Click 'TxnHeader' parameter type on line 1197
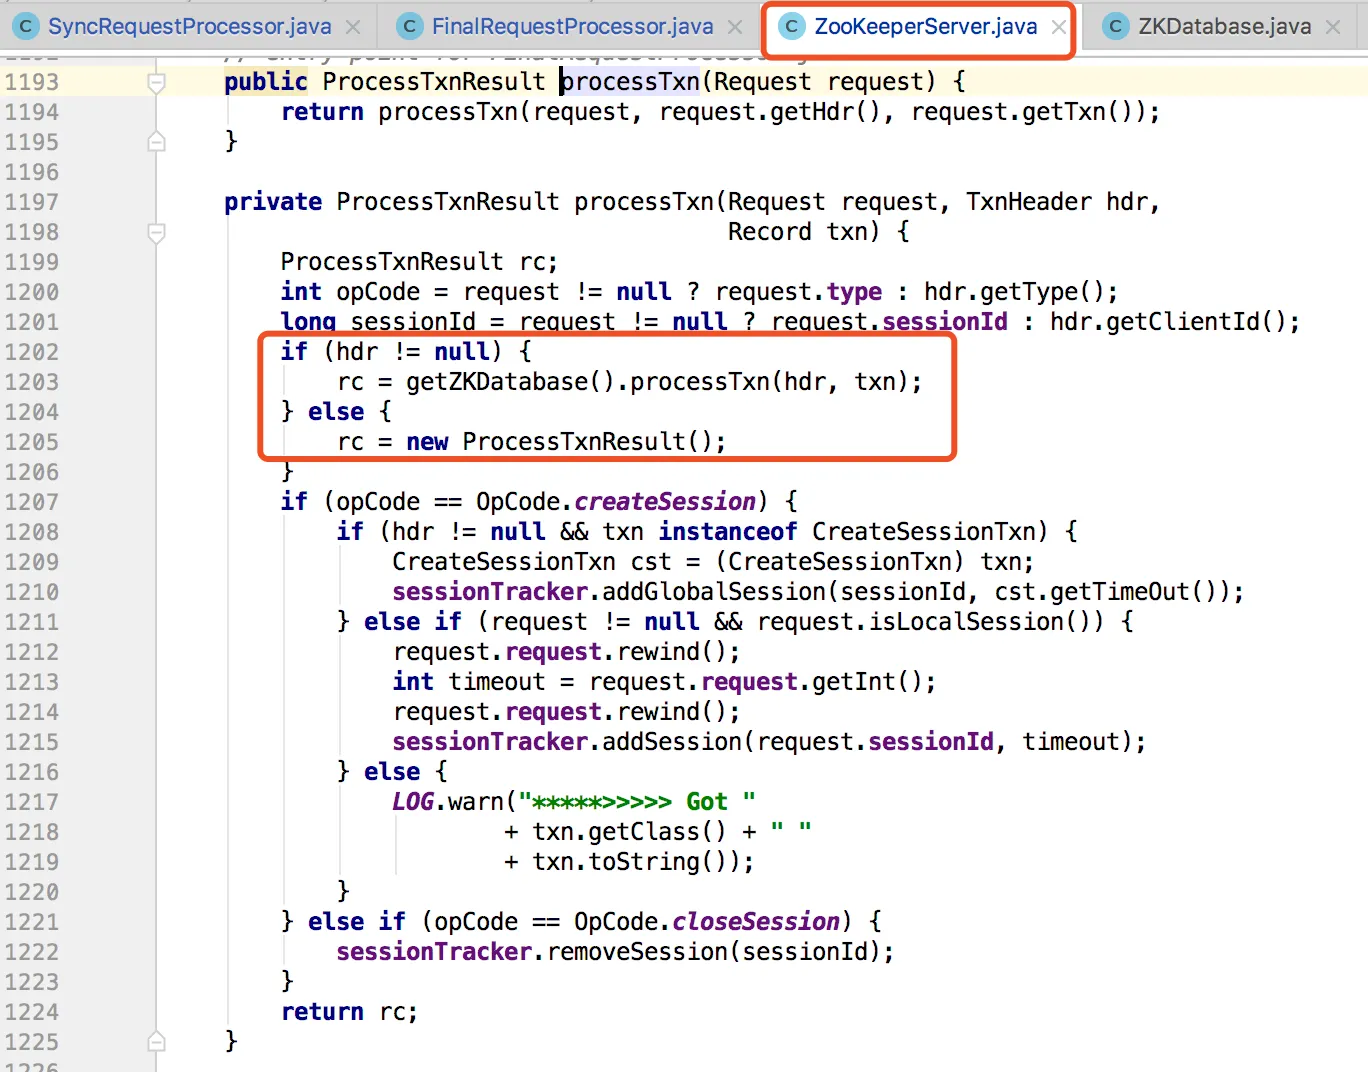The image size is (1368, 1072). click(x=1028, y=202)
